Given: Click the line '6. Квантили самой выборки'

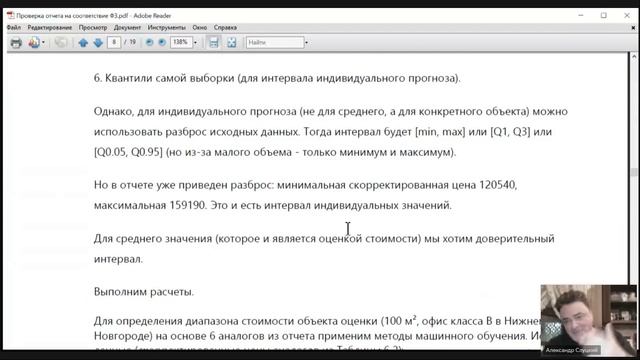Looking at the screenshot, I should 277,78.
